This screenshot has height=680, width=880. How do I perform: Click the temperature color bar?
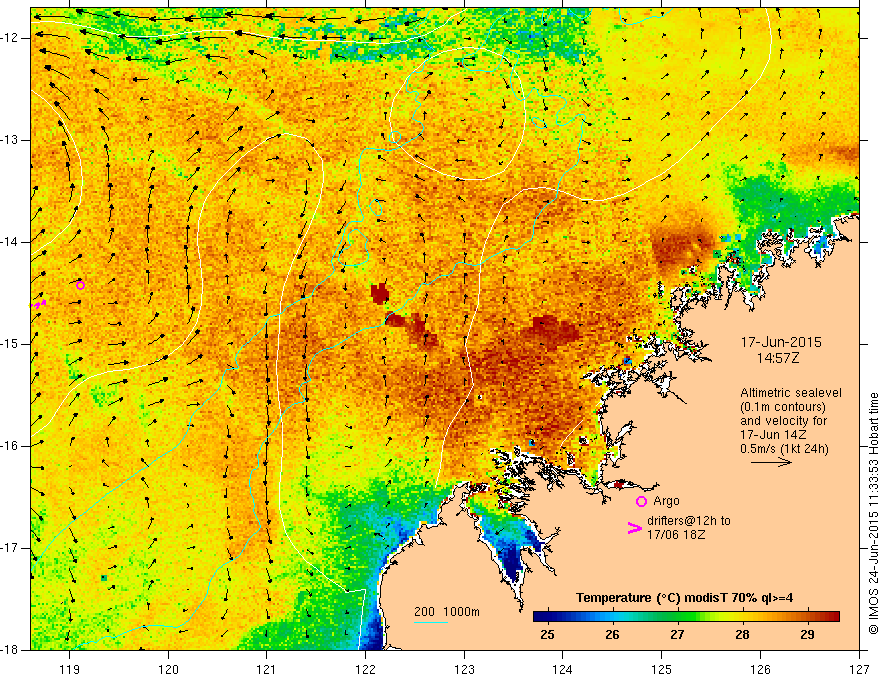pyautogui.click(x=686, y=617)
